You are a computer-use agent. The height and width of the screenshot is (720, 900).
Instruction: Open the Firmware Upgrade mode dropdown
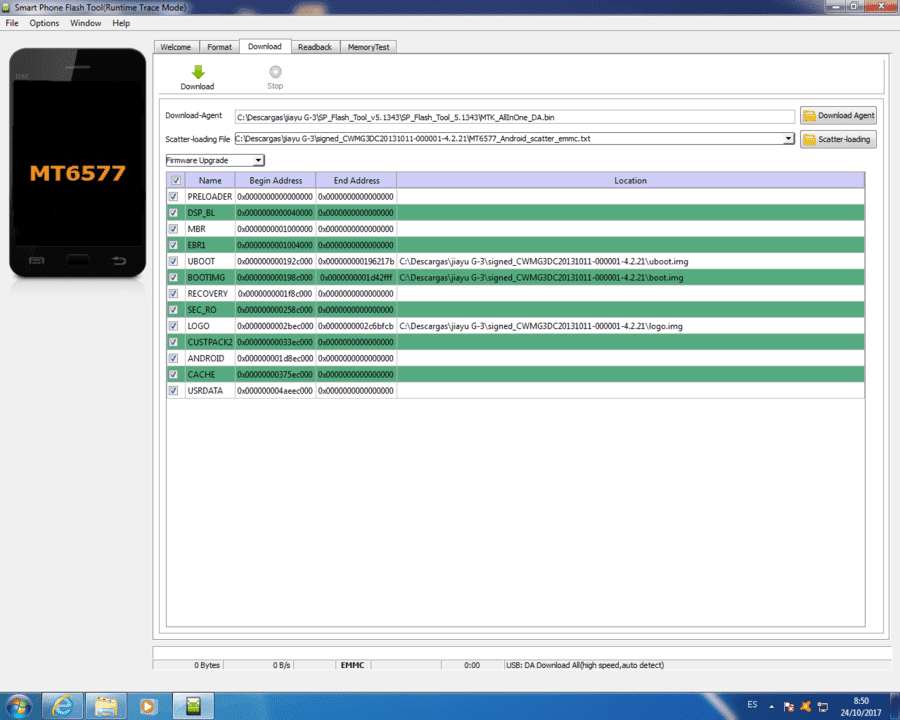[215, 160]
